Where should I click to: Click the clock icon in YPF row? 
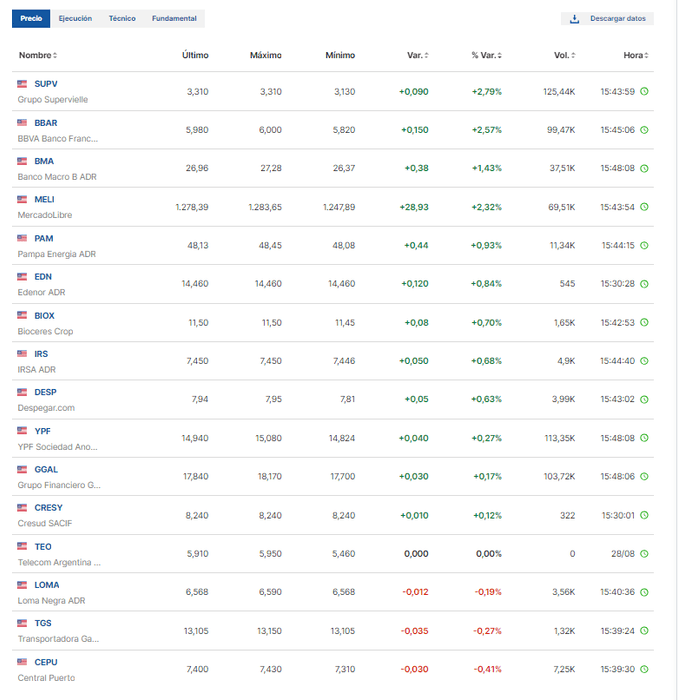click(x=644, y=438)
